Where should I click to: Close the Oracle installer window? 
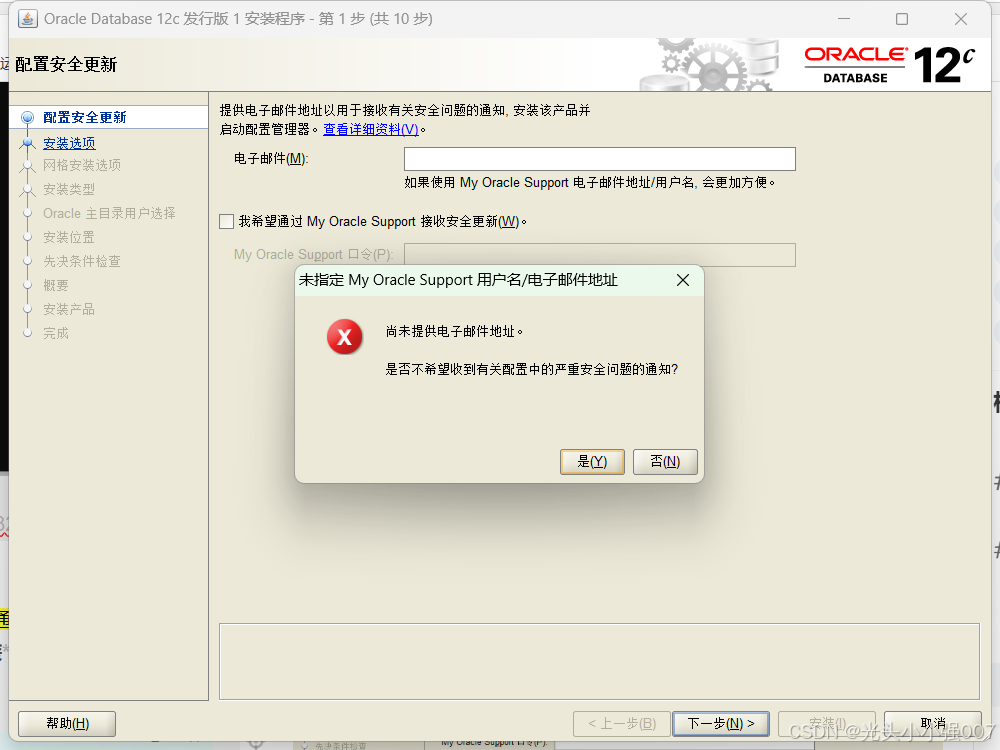tap(960, 19)
